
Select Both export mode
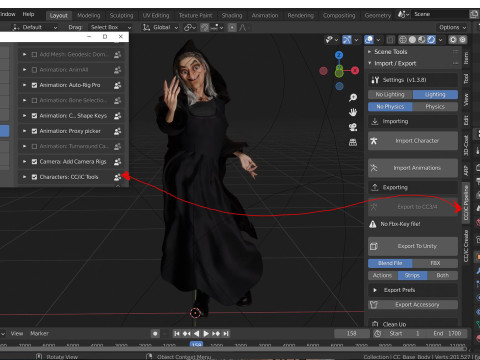pyautogui.click(x=443, y=275)
